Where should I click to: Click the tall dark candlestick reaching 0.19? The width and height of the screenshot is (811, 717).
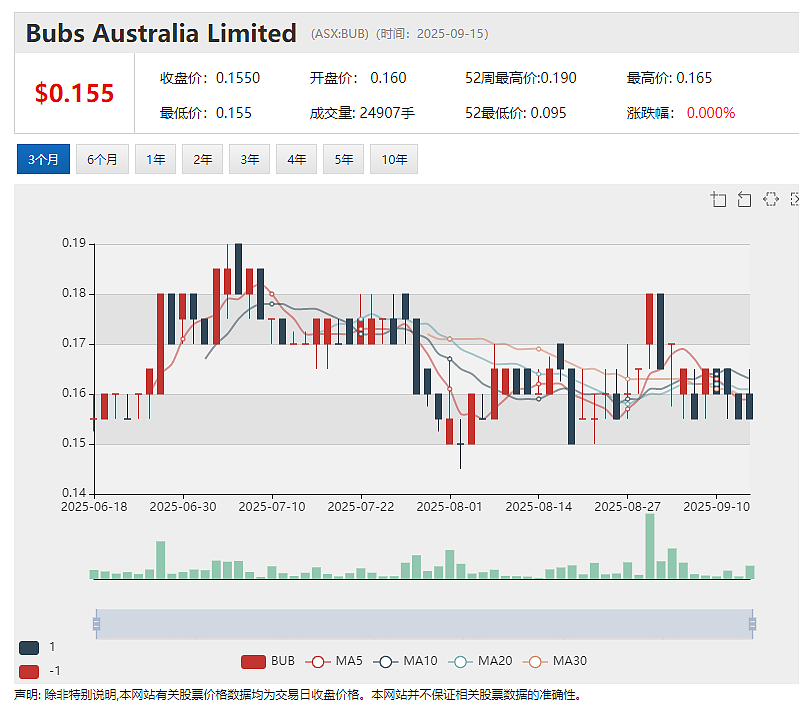(238, 269)
